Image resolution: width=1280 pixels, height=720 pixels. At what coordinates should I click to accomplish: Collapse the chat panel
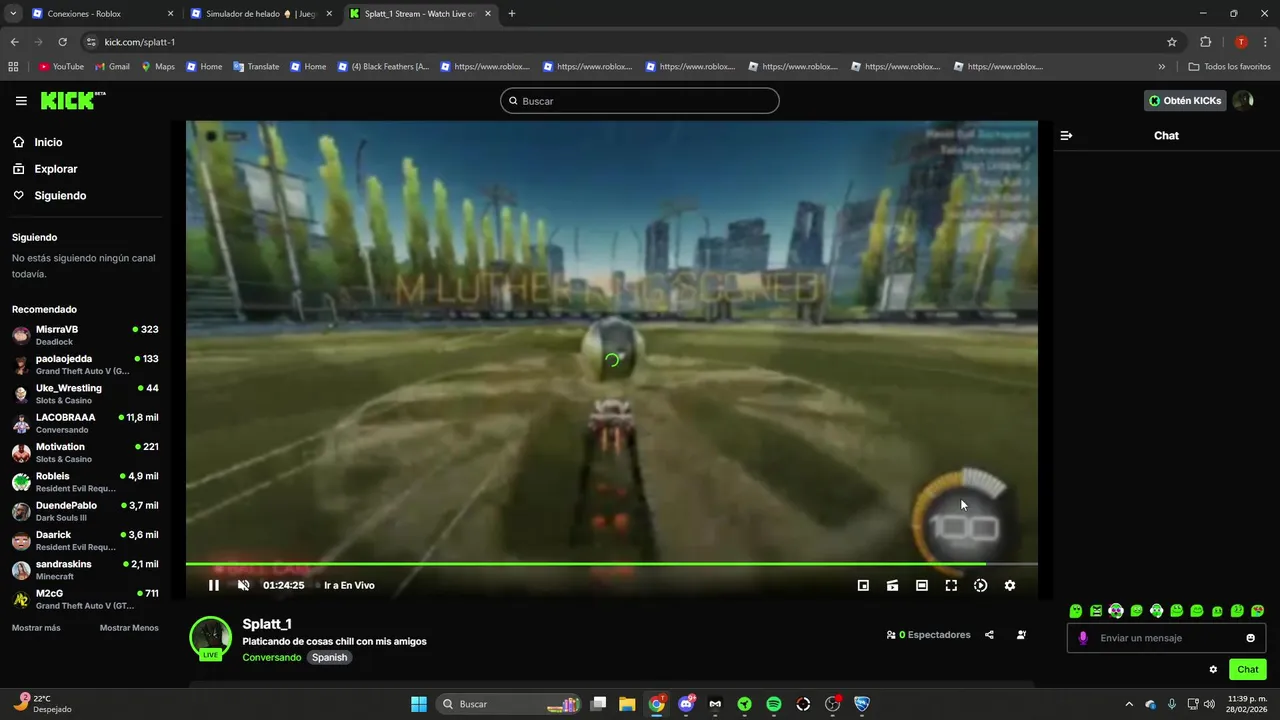[1066, 135]
